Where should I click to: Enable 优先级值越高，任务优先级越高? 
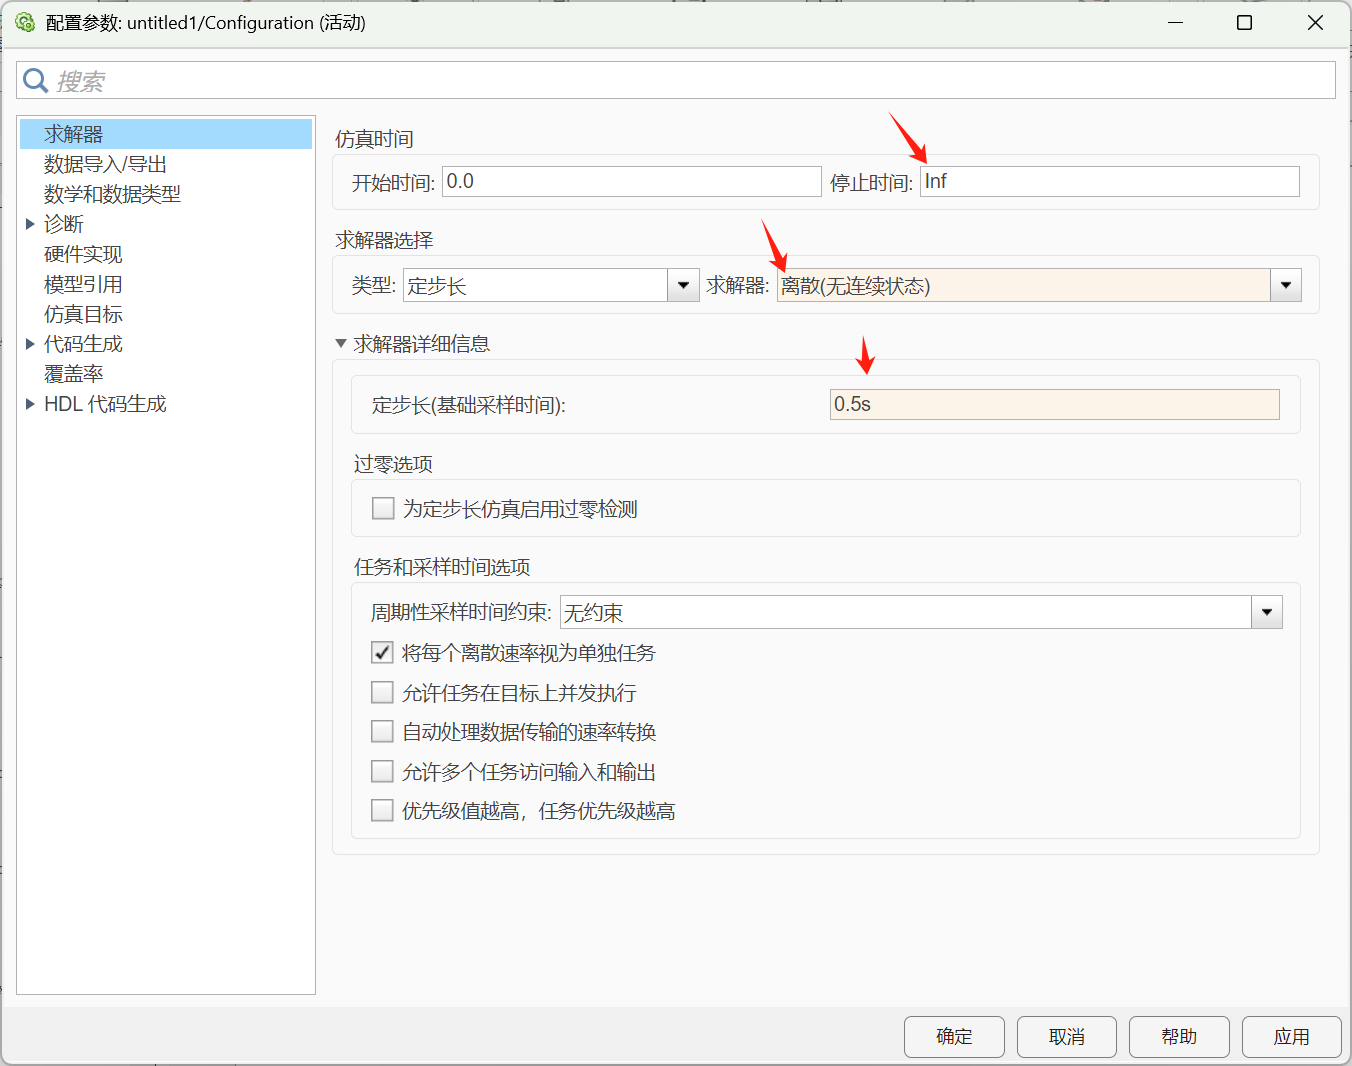tap(382, 810)
